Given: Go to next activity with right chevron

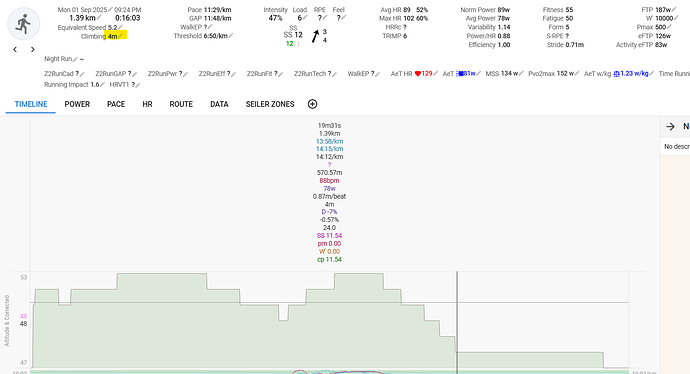Looking at the screenshot, I should pos(33,50).
